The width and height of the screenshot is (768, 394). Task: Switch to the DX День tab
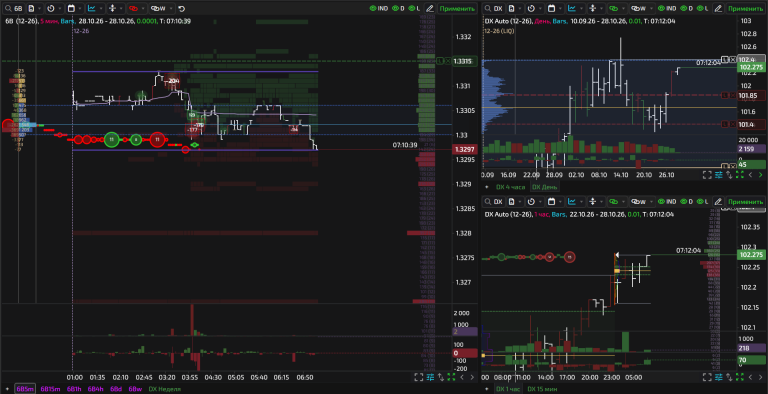click(545, 187)
